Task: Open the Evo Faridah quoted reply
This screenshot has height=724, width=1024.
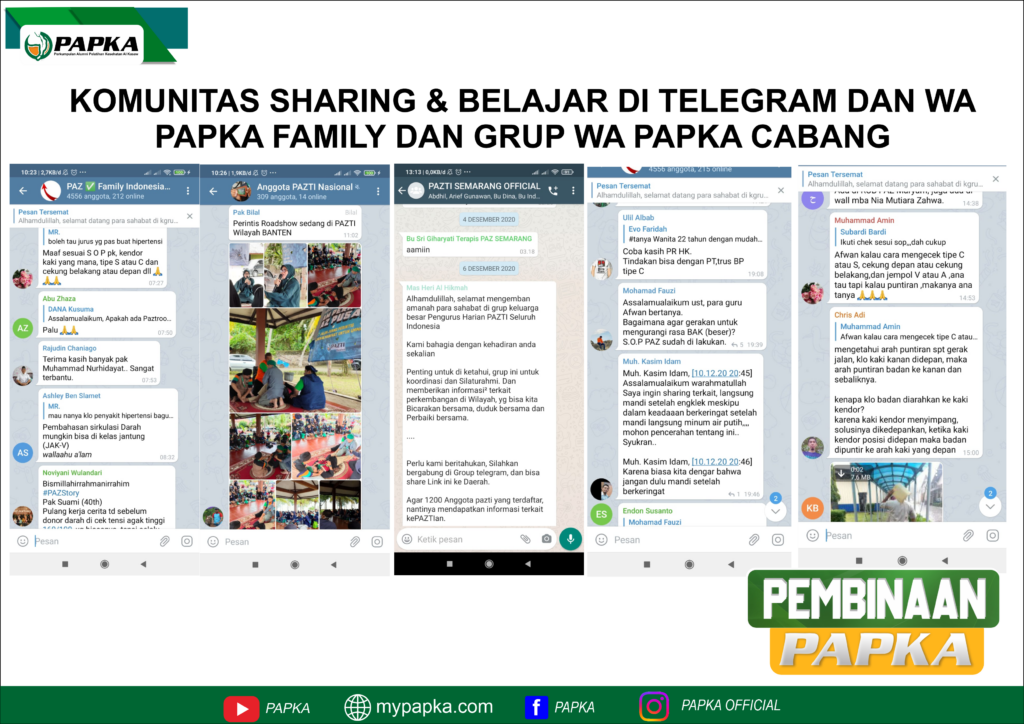Action: (x=692, y=234)
